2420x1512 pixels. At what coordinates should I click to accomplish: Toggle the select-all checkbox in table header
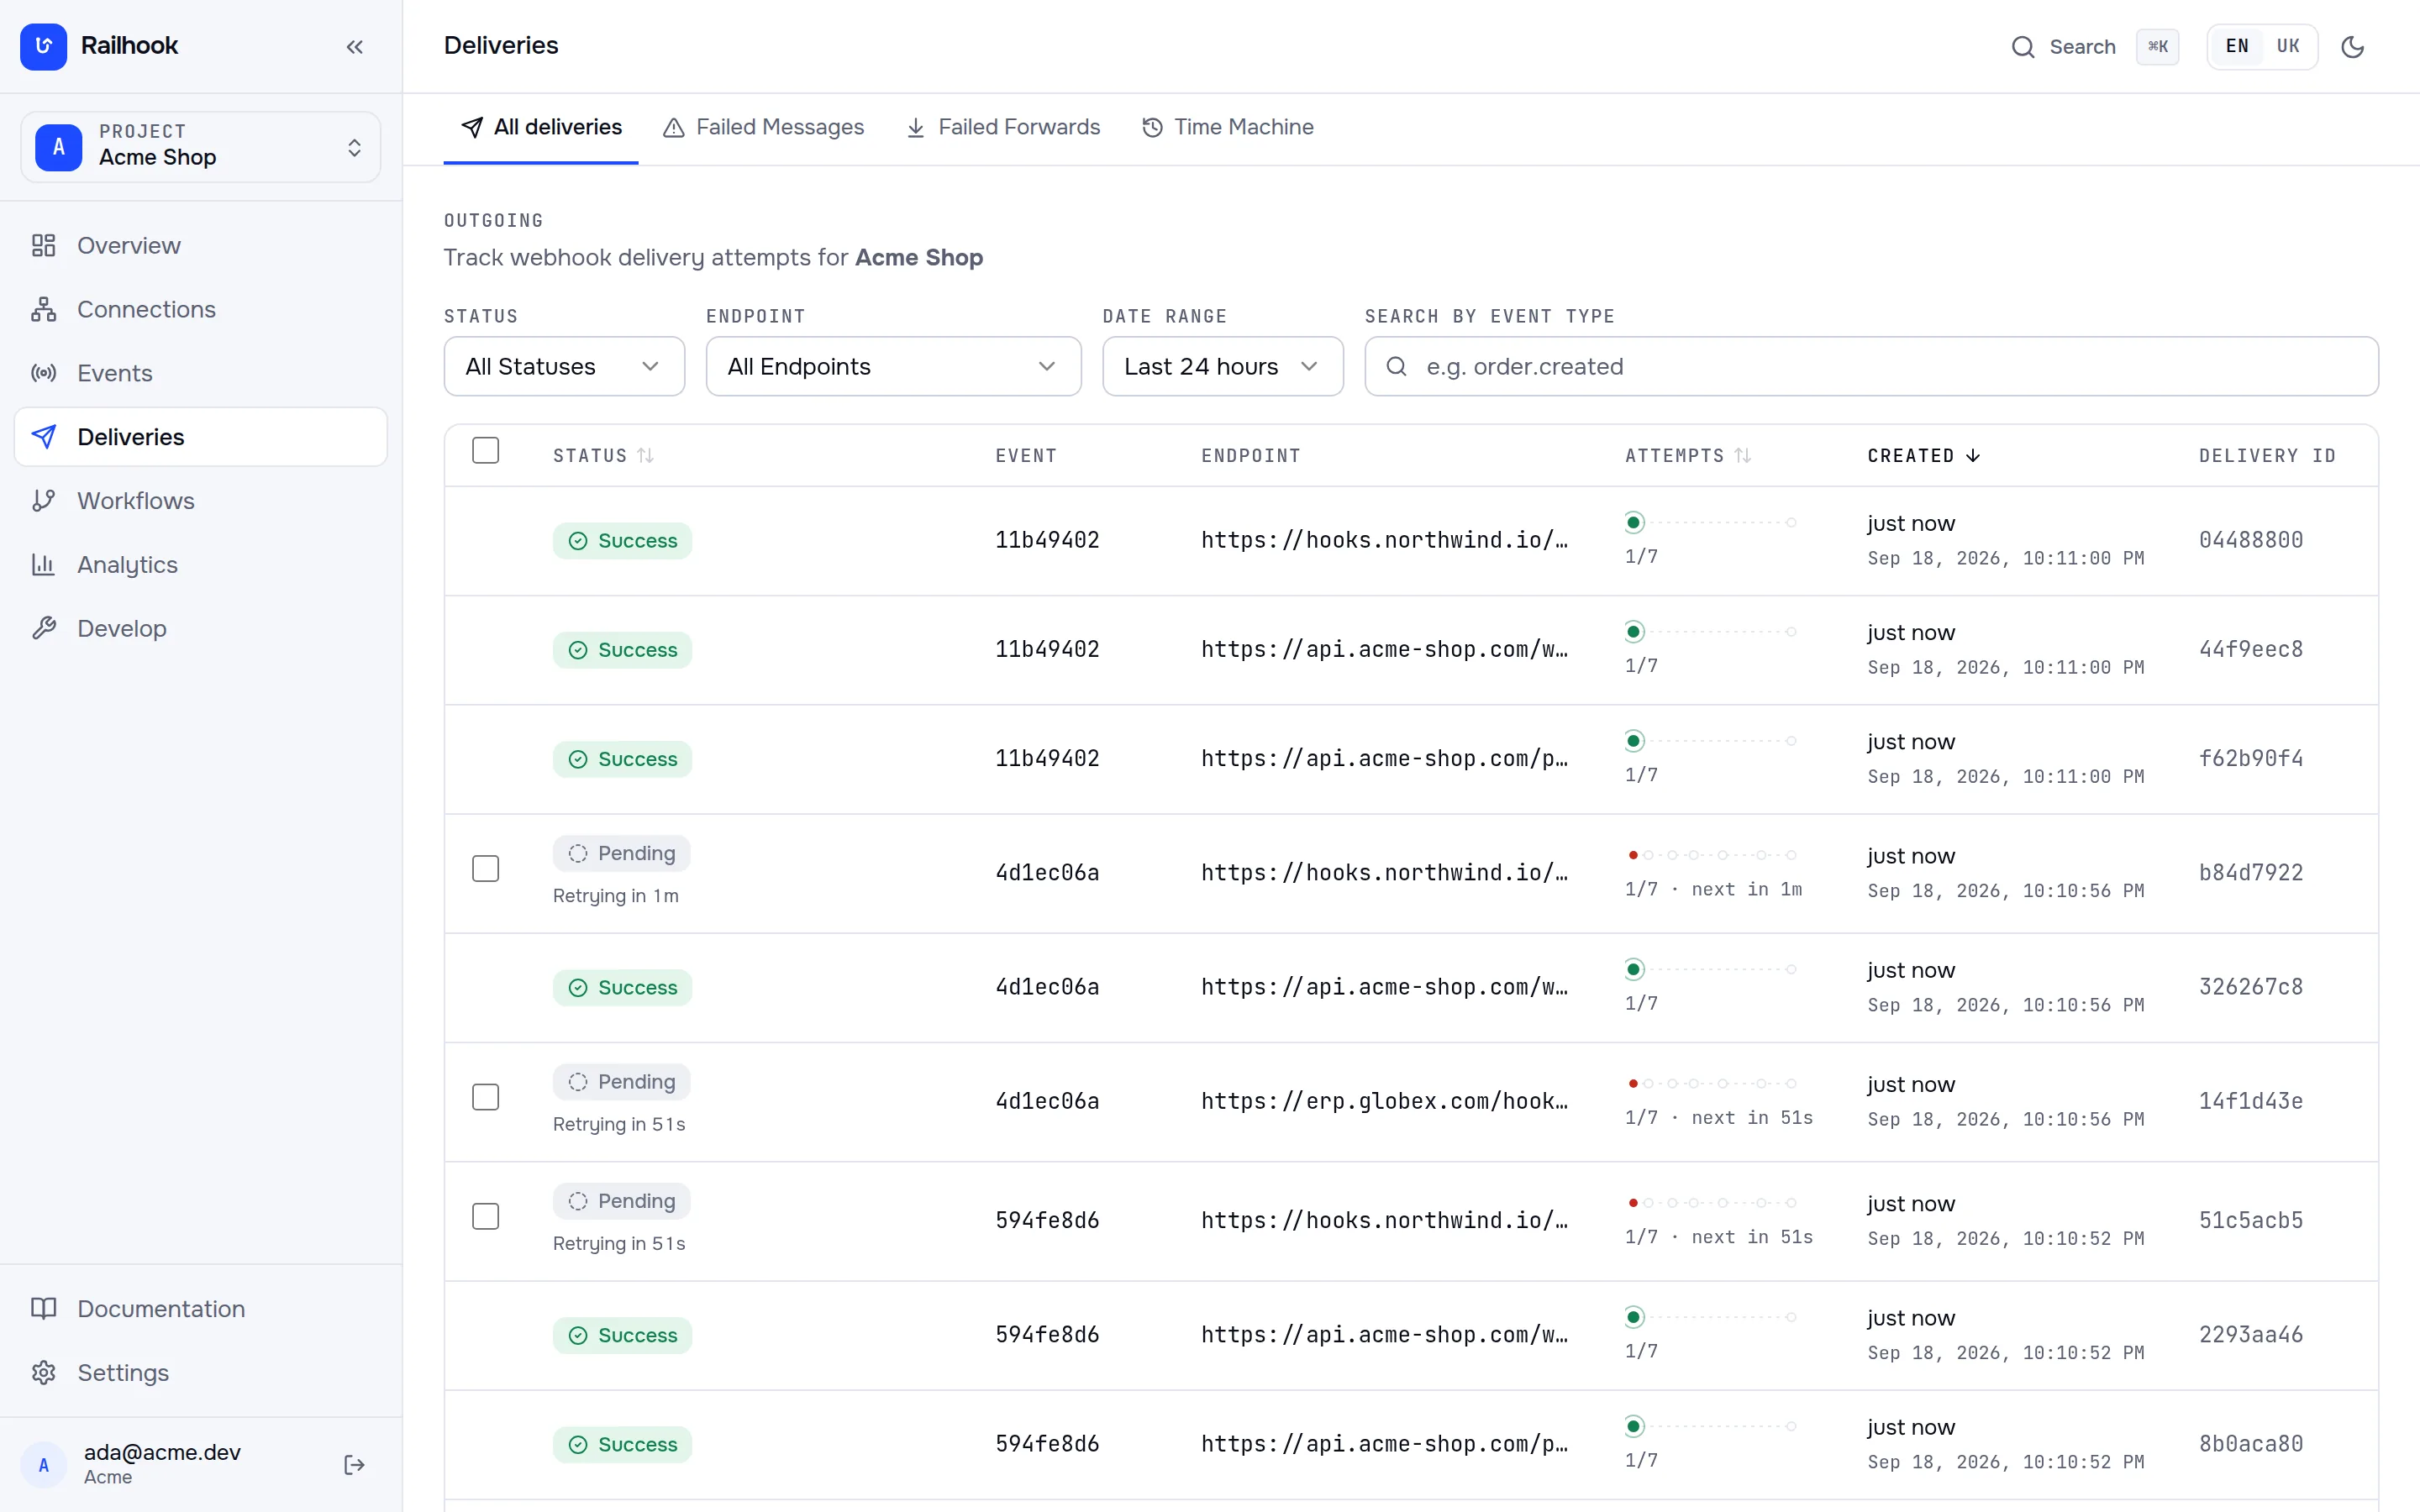pos(485,451)
